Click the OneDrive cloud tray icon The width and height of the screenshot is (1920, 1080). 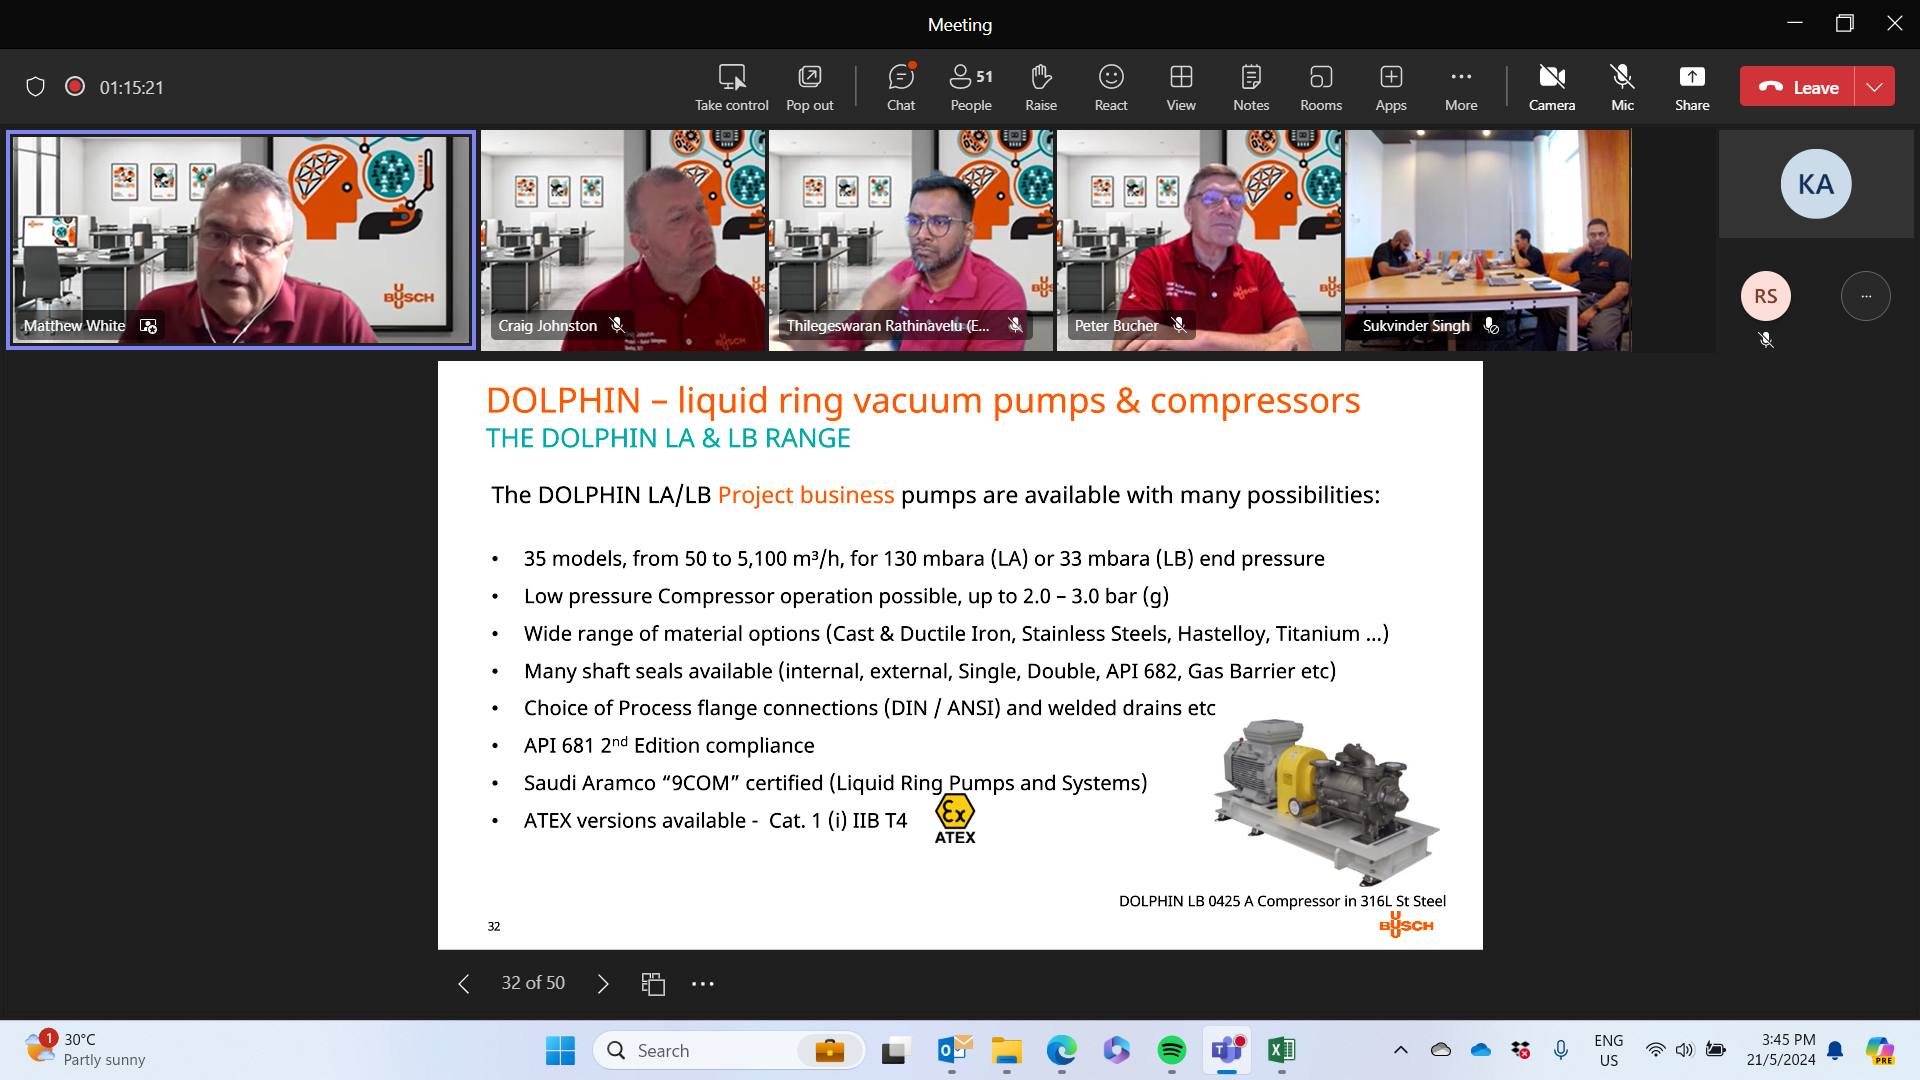(x=1481, y=1050)
